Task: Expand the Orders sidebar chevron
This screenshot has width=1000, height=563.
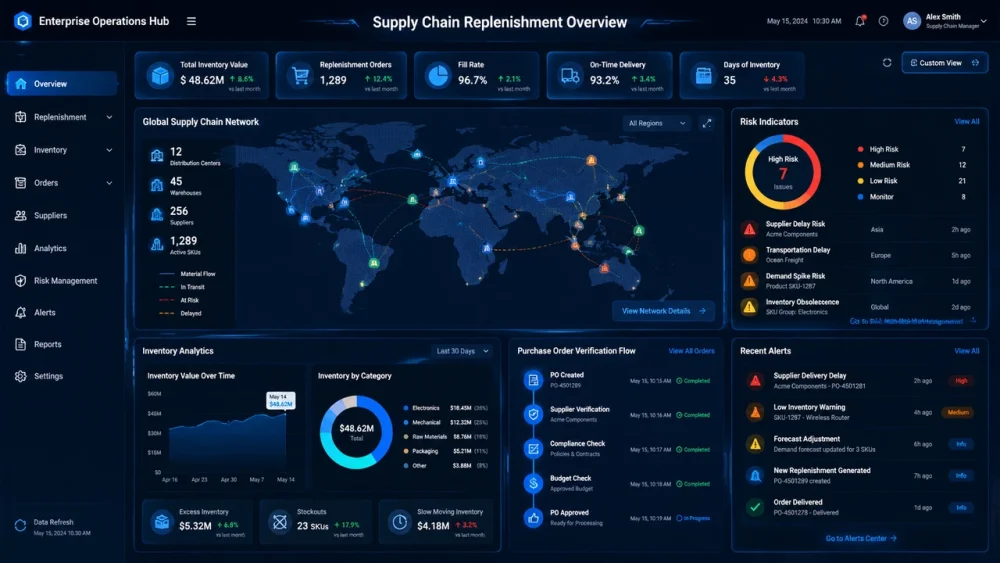Action: pos(109,183)
